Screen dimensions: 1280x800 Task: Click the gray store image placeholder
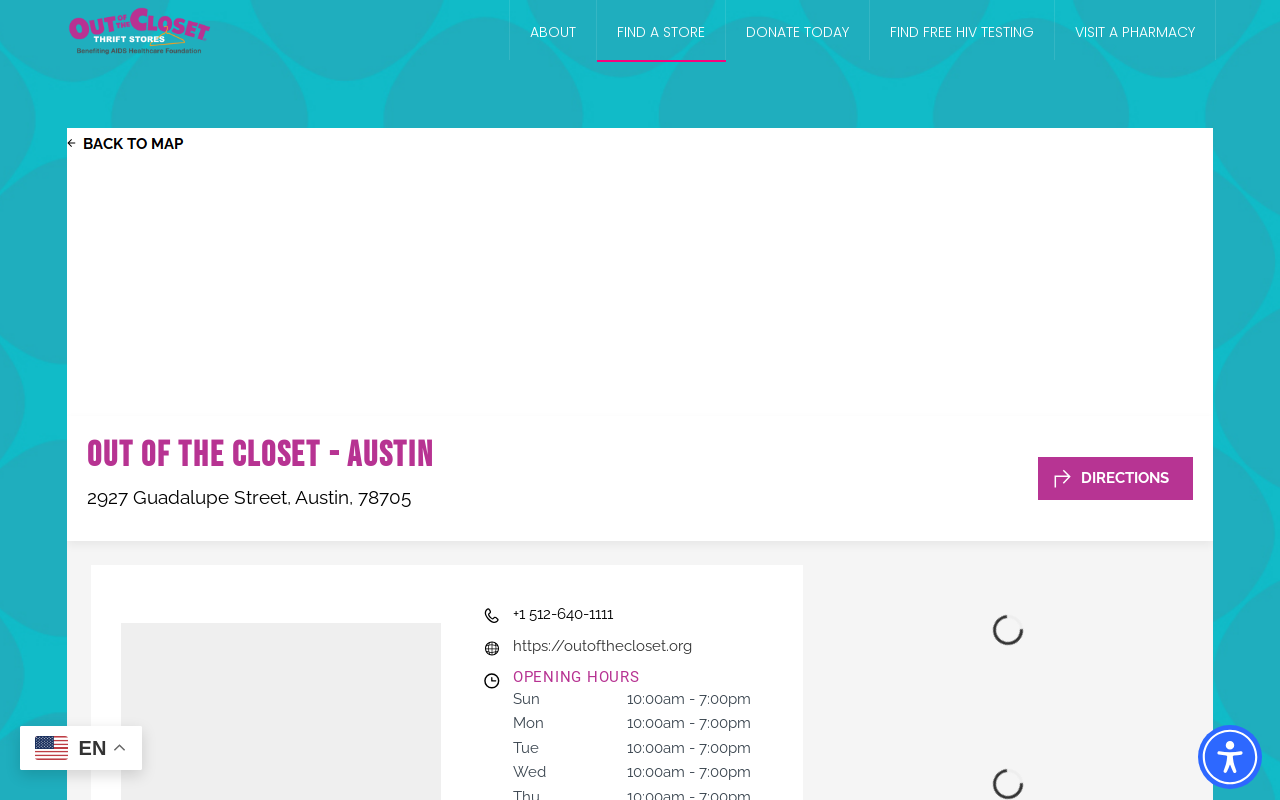coord(281,711)
